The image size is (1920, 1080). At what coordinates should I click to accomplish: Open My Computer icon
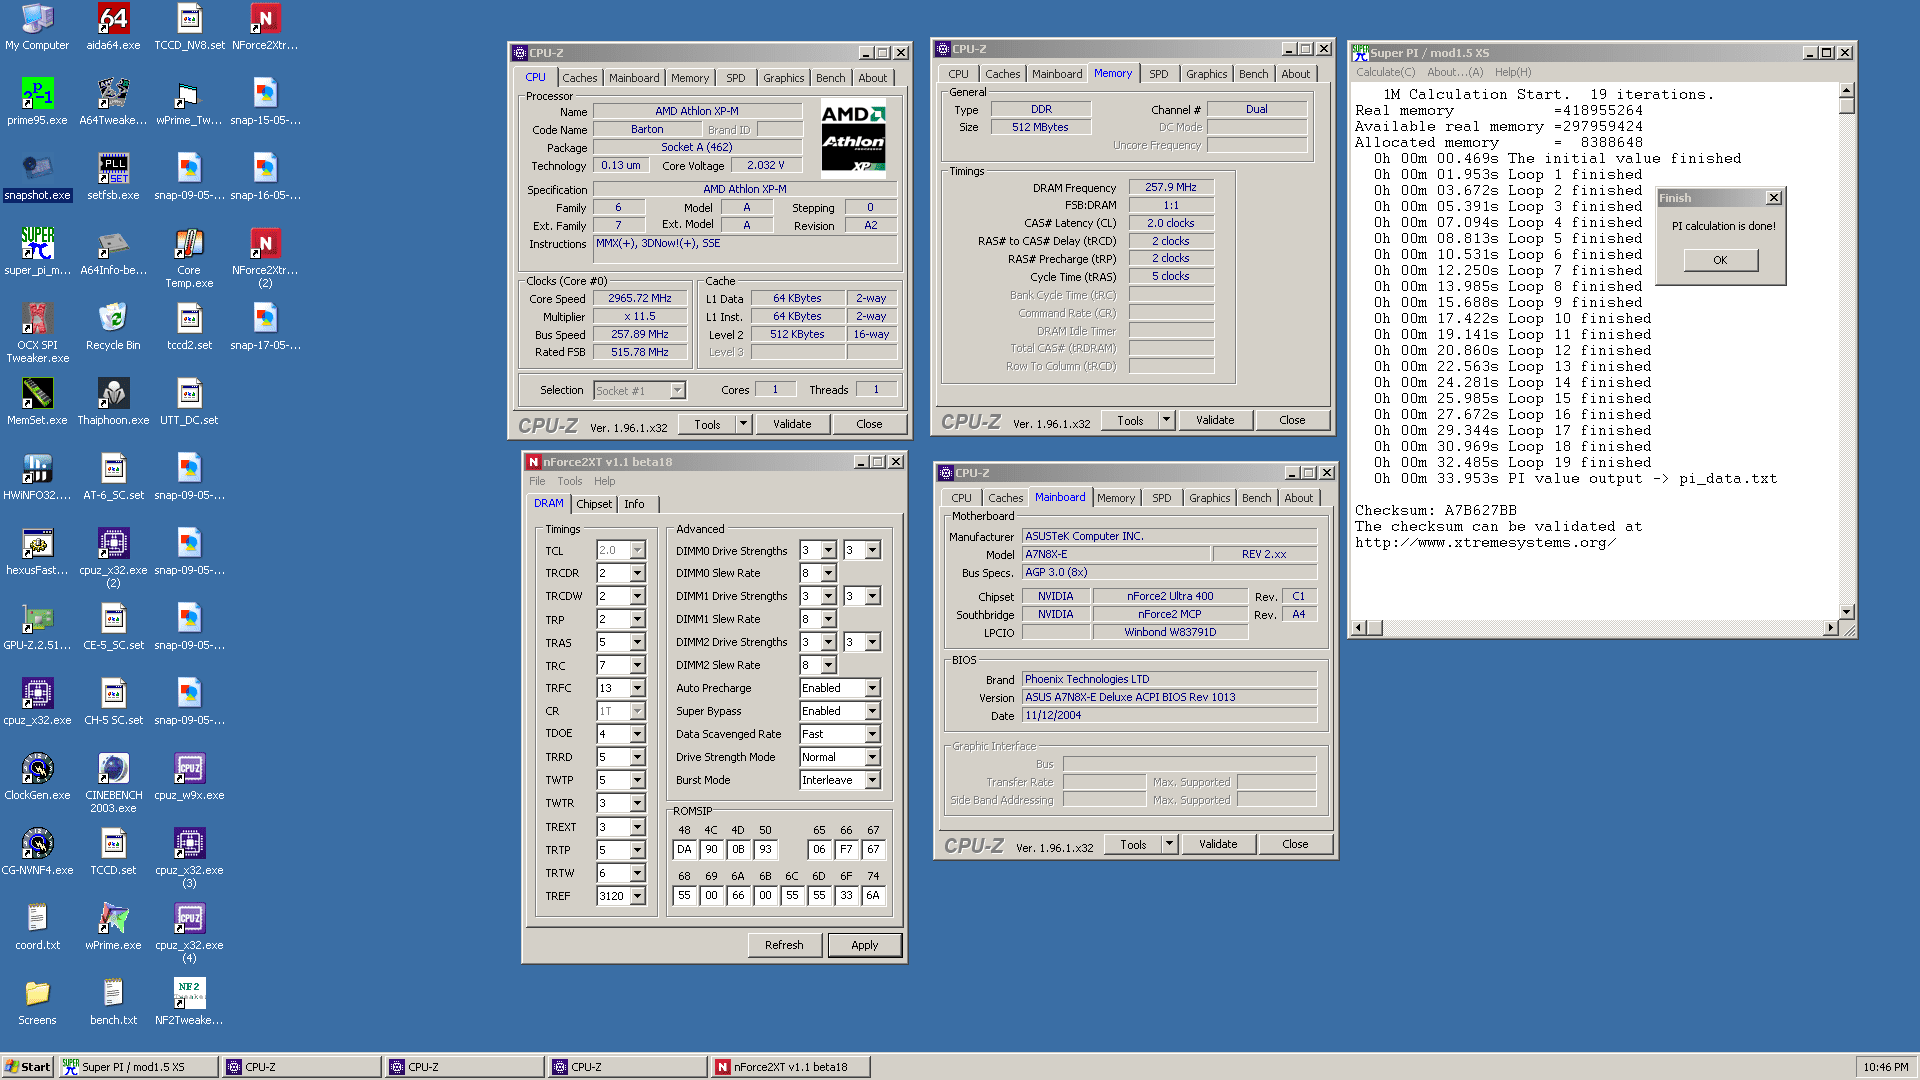pos(37,26)
